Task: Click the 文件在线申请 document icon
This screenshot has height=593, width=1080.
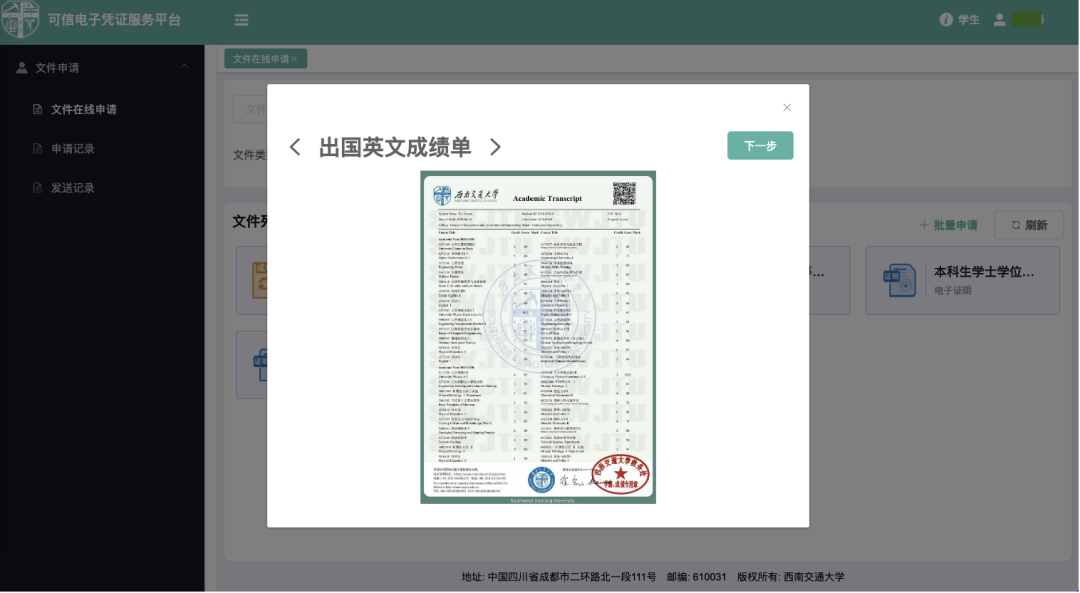Action: pos(37,109)
